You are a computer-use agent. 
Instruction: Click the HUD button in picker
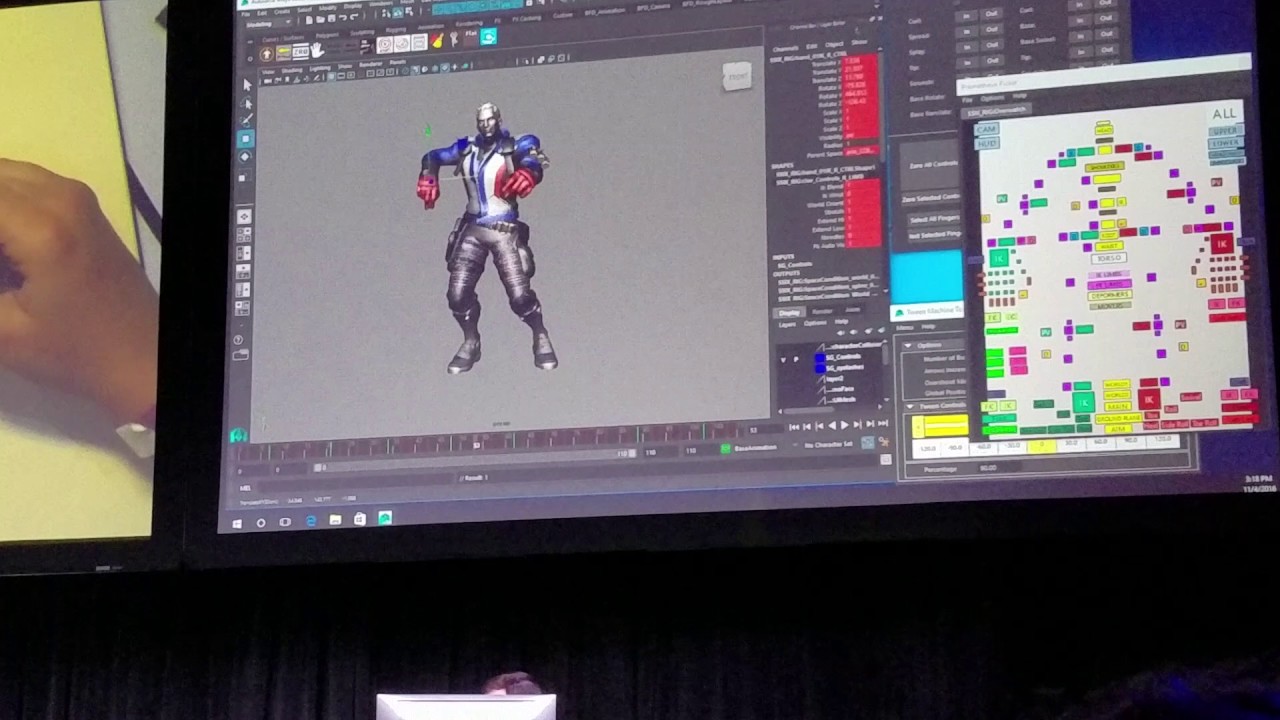point(987,143)
